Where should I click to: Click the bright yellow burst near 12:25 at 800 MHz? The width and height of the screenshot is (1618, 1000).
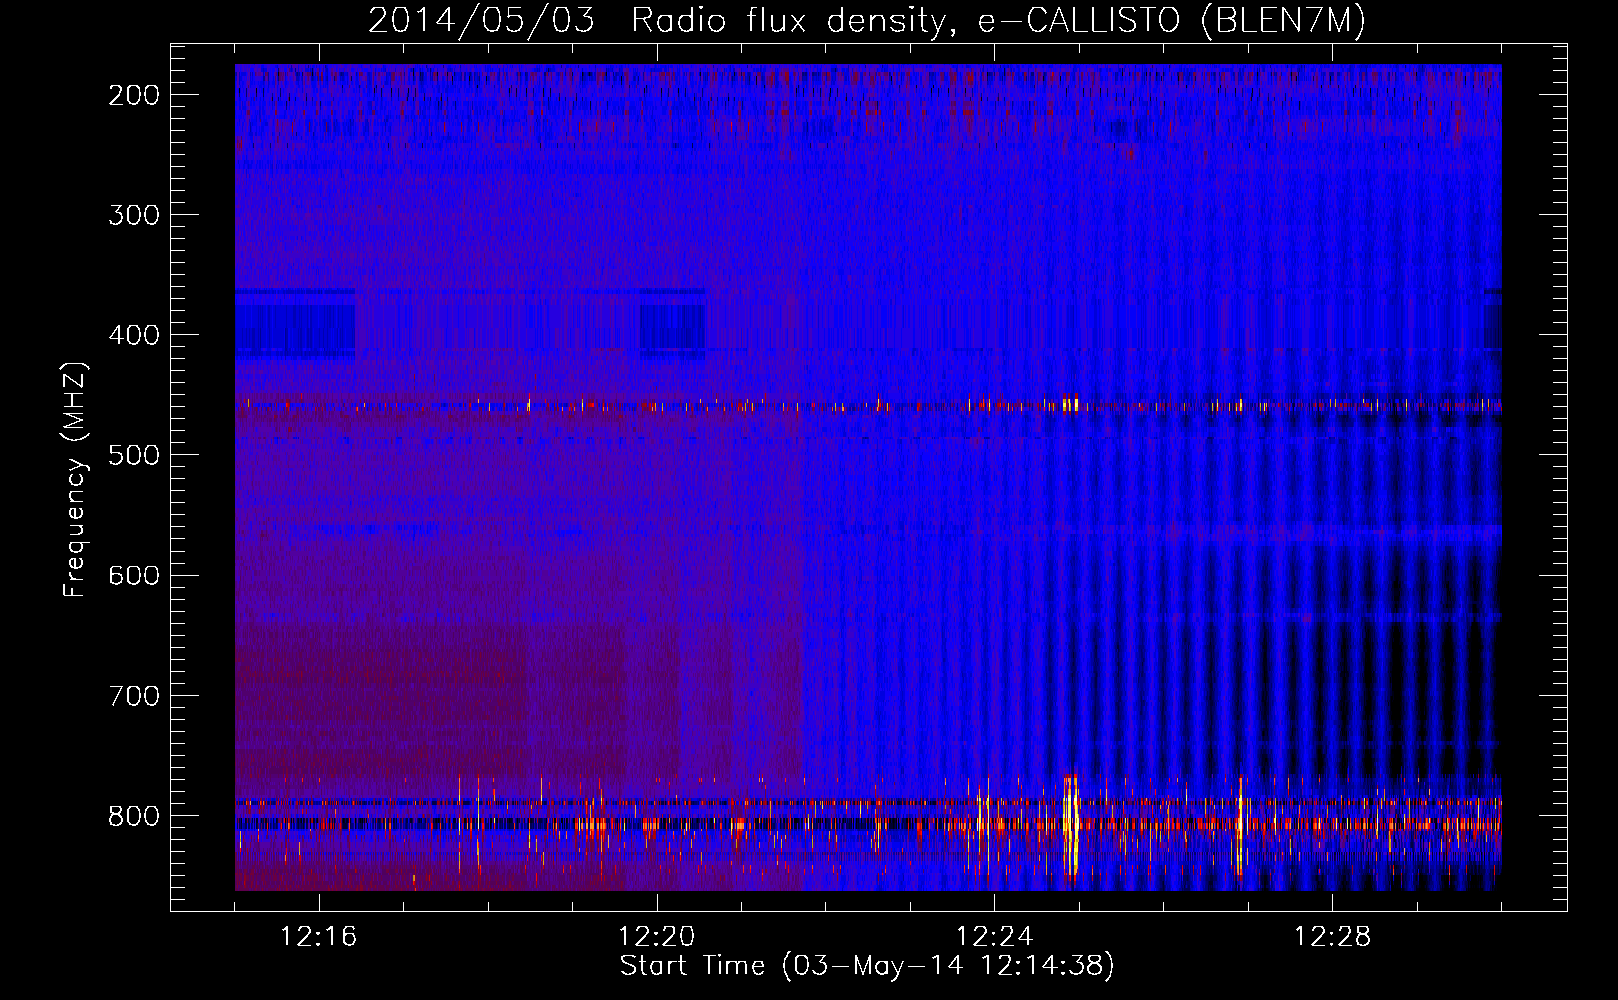[1071, 827]
